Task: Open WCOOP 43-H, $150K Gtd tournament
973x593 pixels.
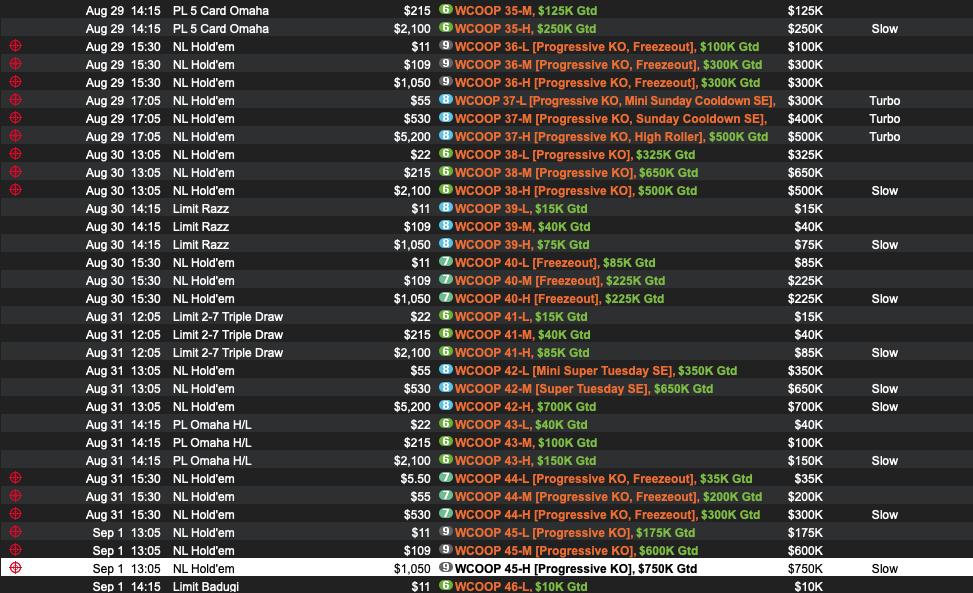Action: 525,460
